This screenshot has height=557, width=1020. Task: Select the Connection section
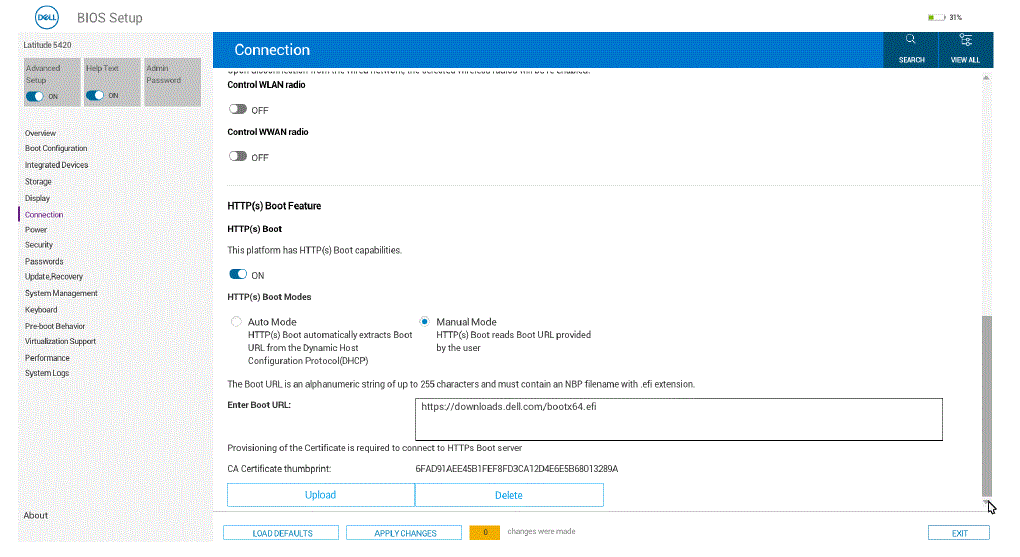[44, 215]
